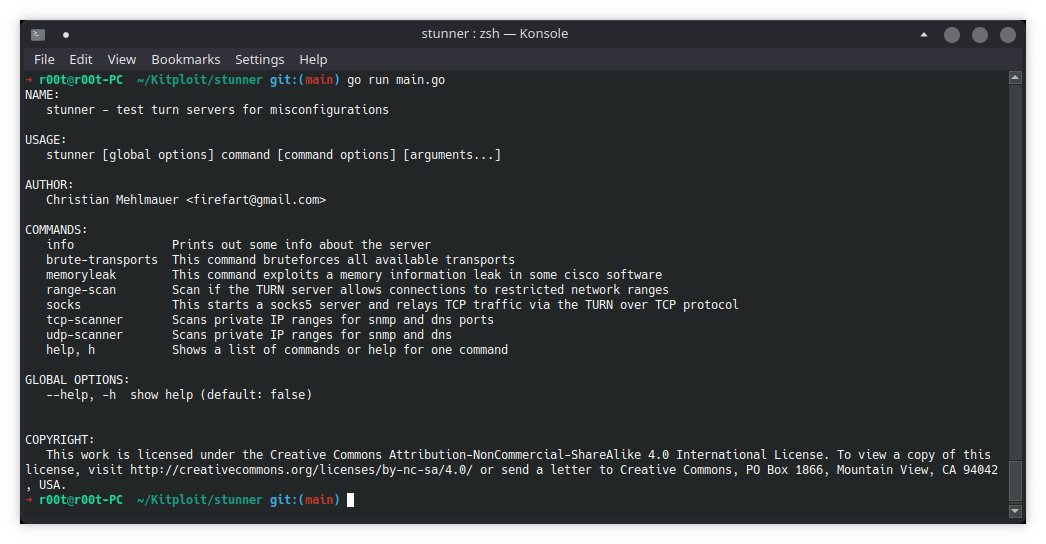This screenshot has width=1046, height=544.
Task: Open the Edit menu
Action: [x=81, y=59]
